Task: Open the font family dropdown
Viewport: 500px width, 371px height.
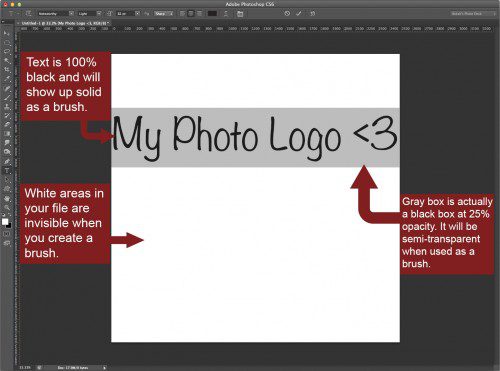Action: click(55, 14)
